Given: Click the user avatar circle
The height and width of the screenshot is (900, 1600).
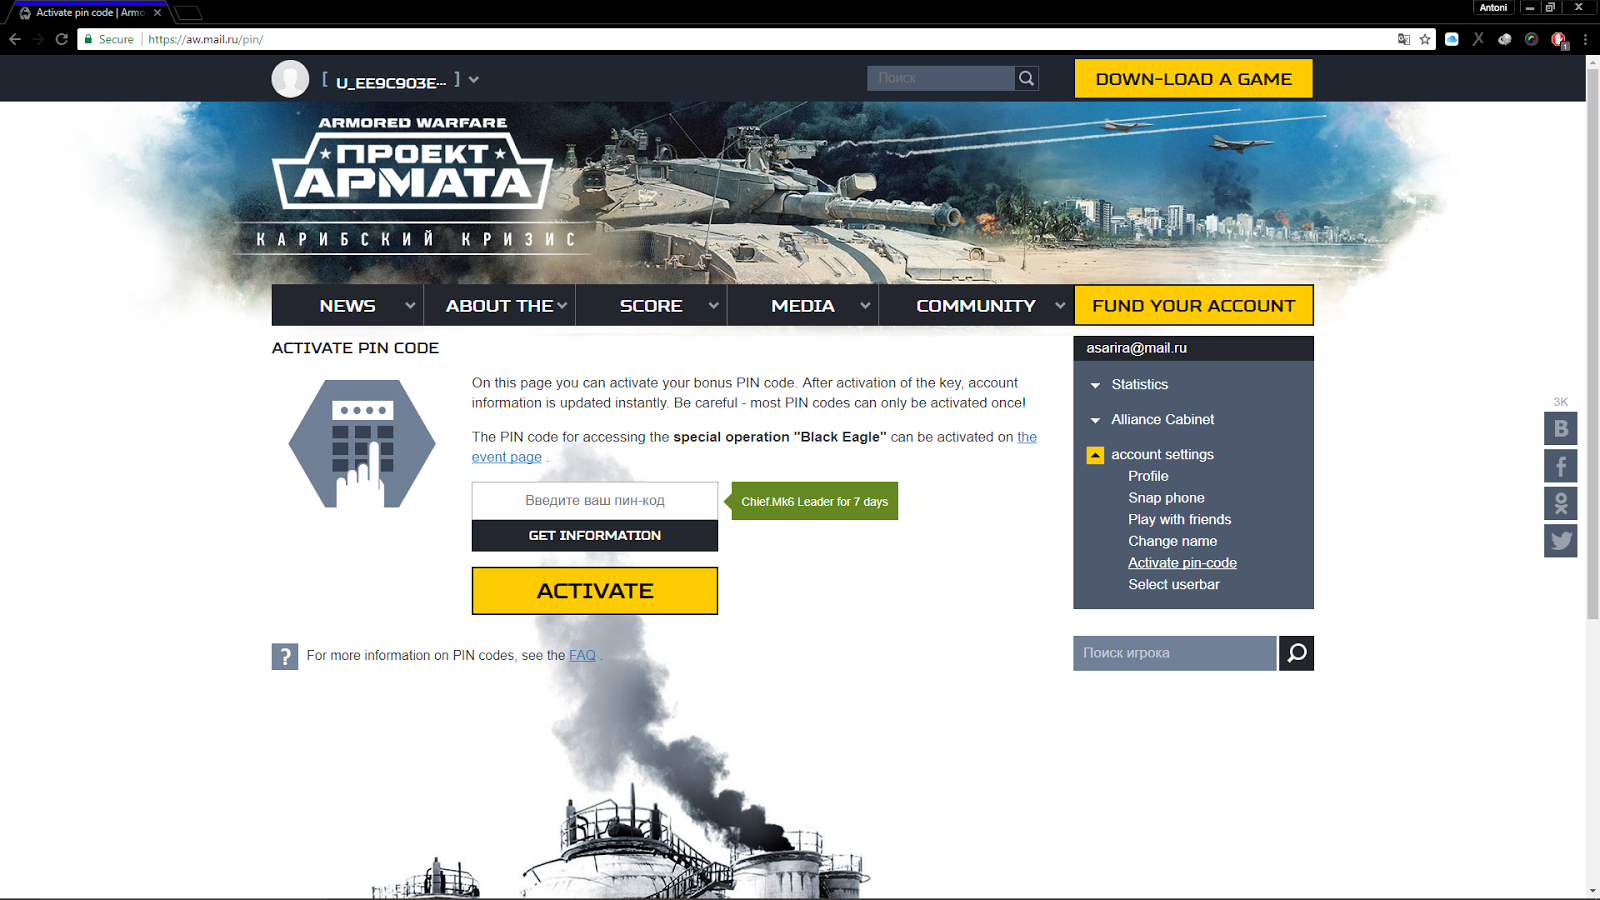Looking at the screenshot, I should [290, 79].
